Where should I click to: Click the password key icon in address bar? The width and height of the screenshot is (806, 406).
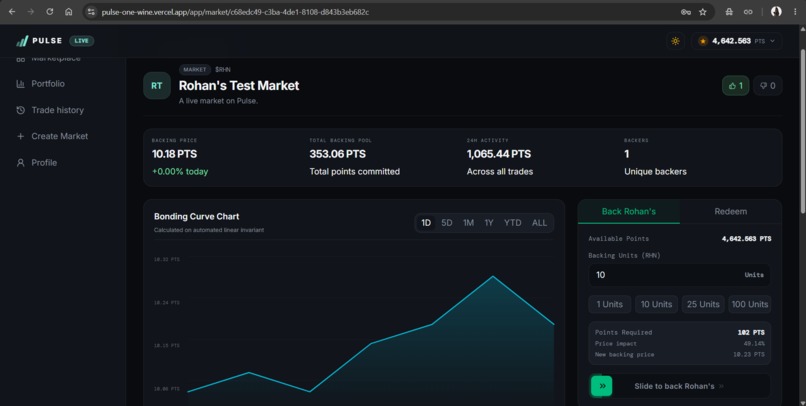click(x=686, y=12)
